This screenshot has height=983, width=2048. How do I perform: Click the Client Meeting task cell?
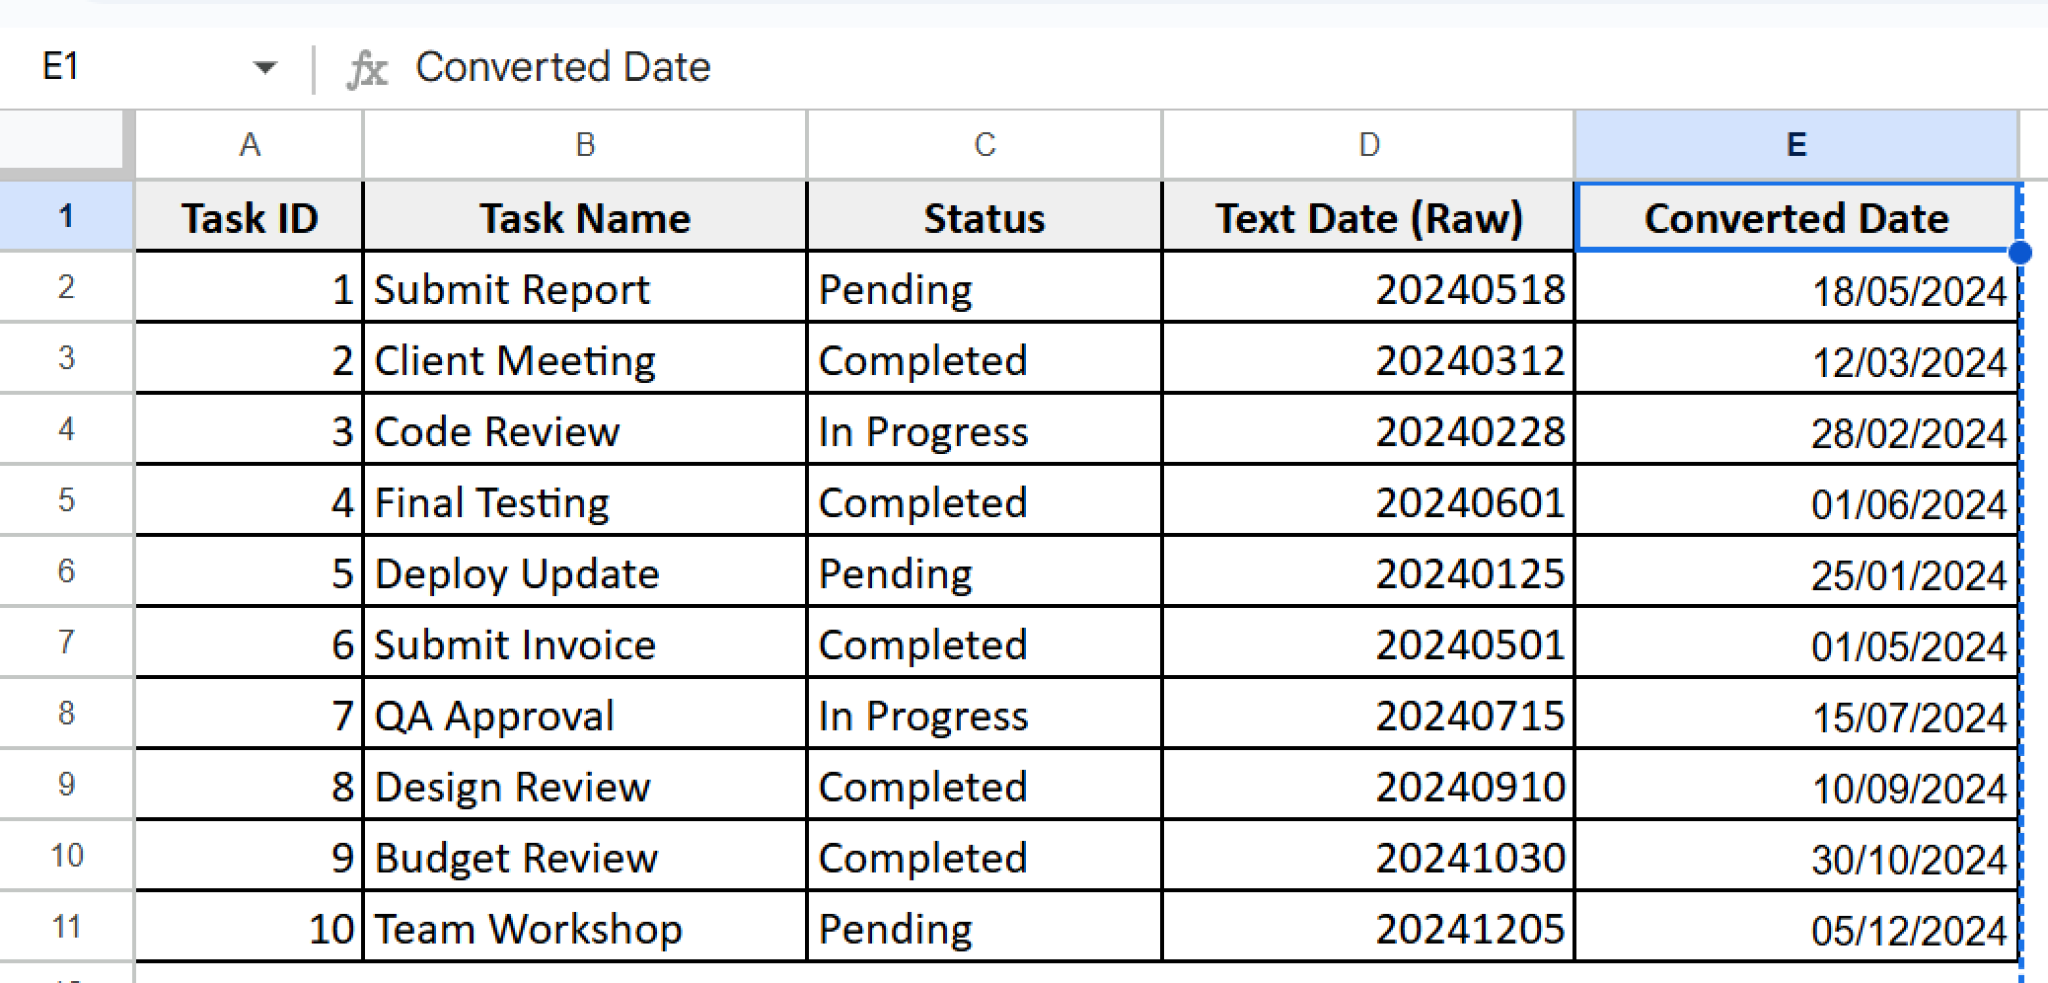coord(584,360)
